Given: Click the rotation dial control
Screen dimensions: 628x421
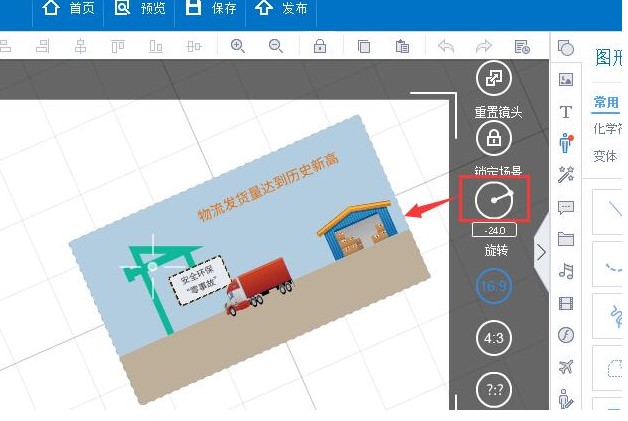Looking at the screenshot, I should [x=493, y=200].
